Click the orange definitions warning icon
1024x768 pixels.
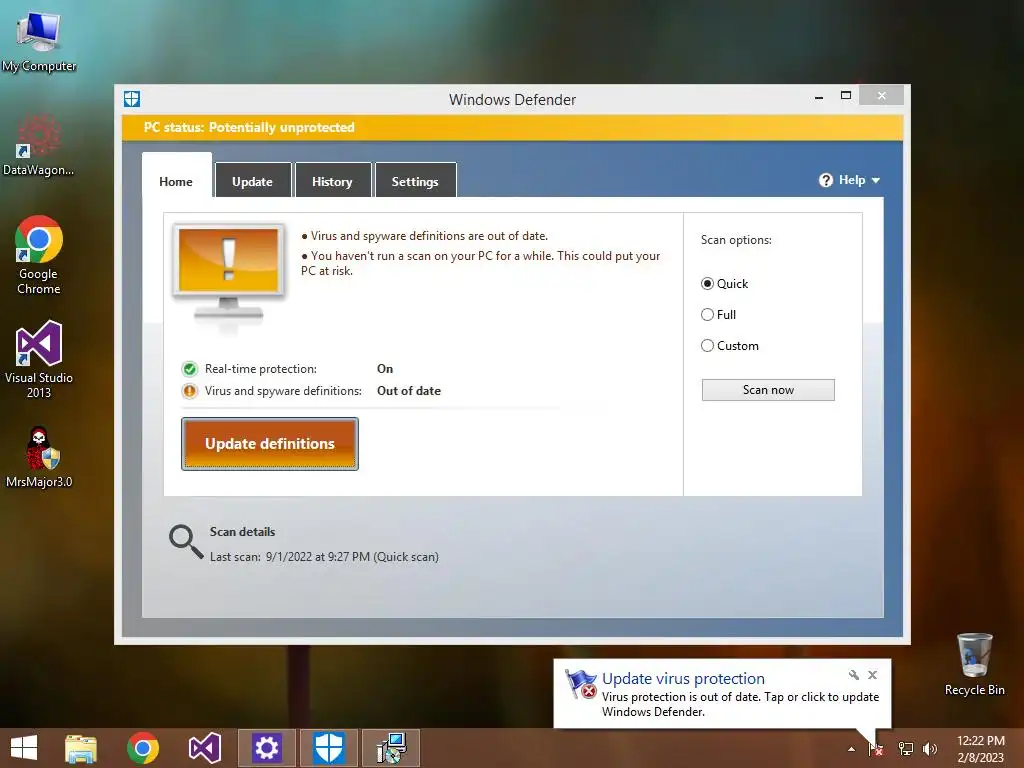tap(189, 391)
